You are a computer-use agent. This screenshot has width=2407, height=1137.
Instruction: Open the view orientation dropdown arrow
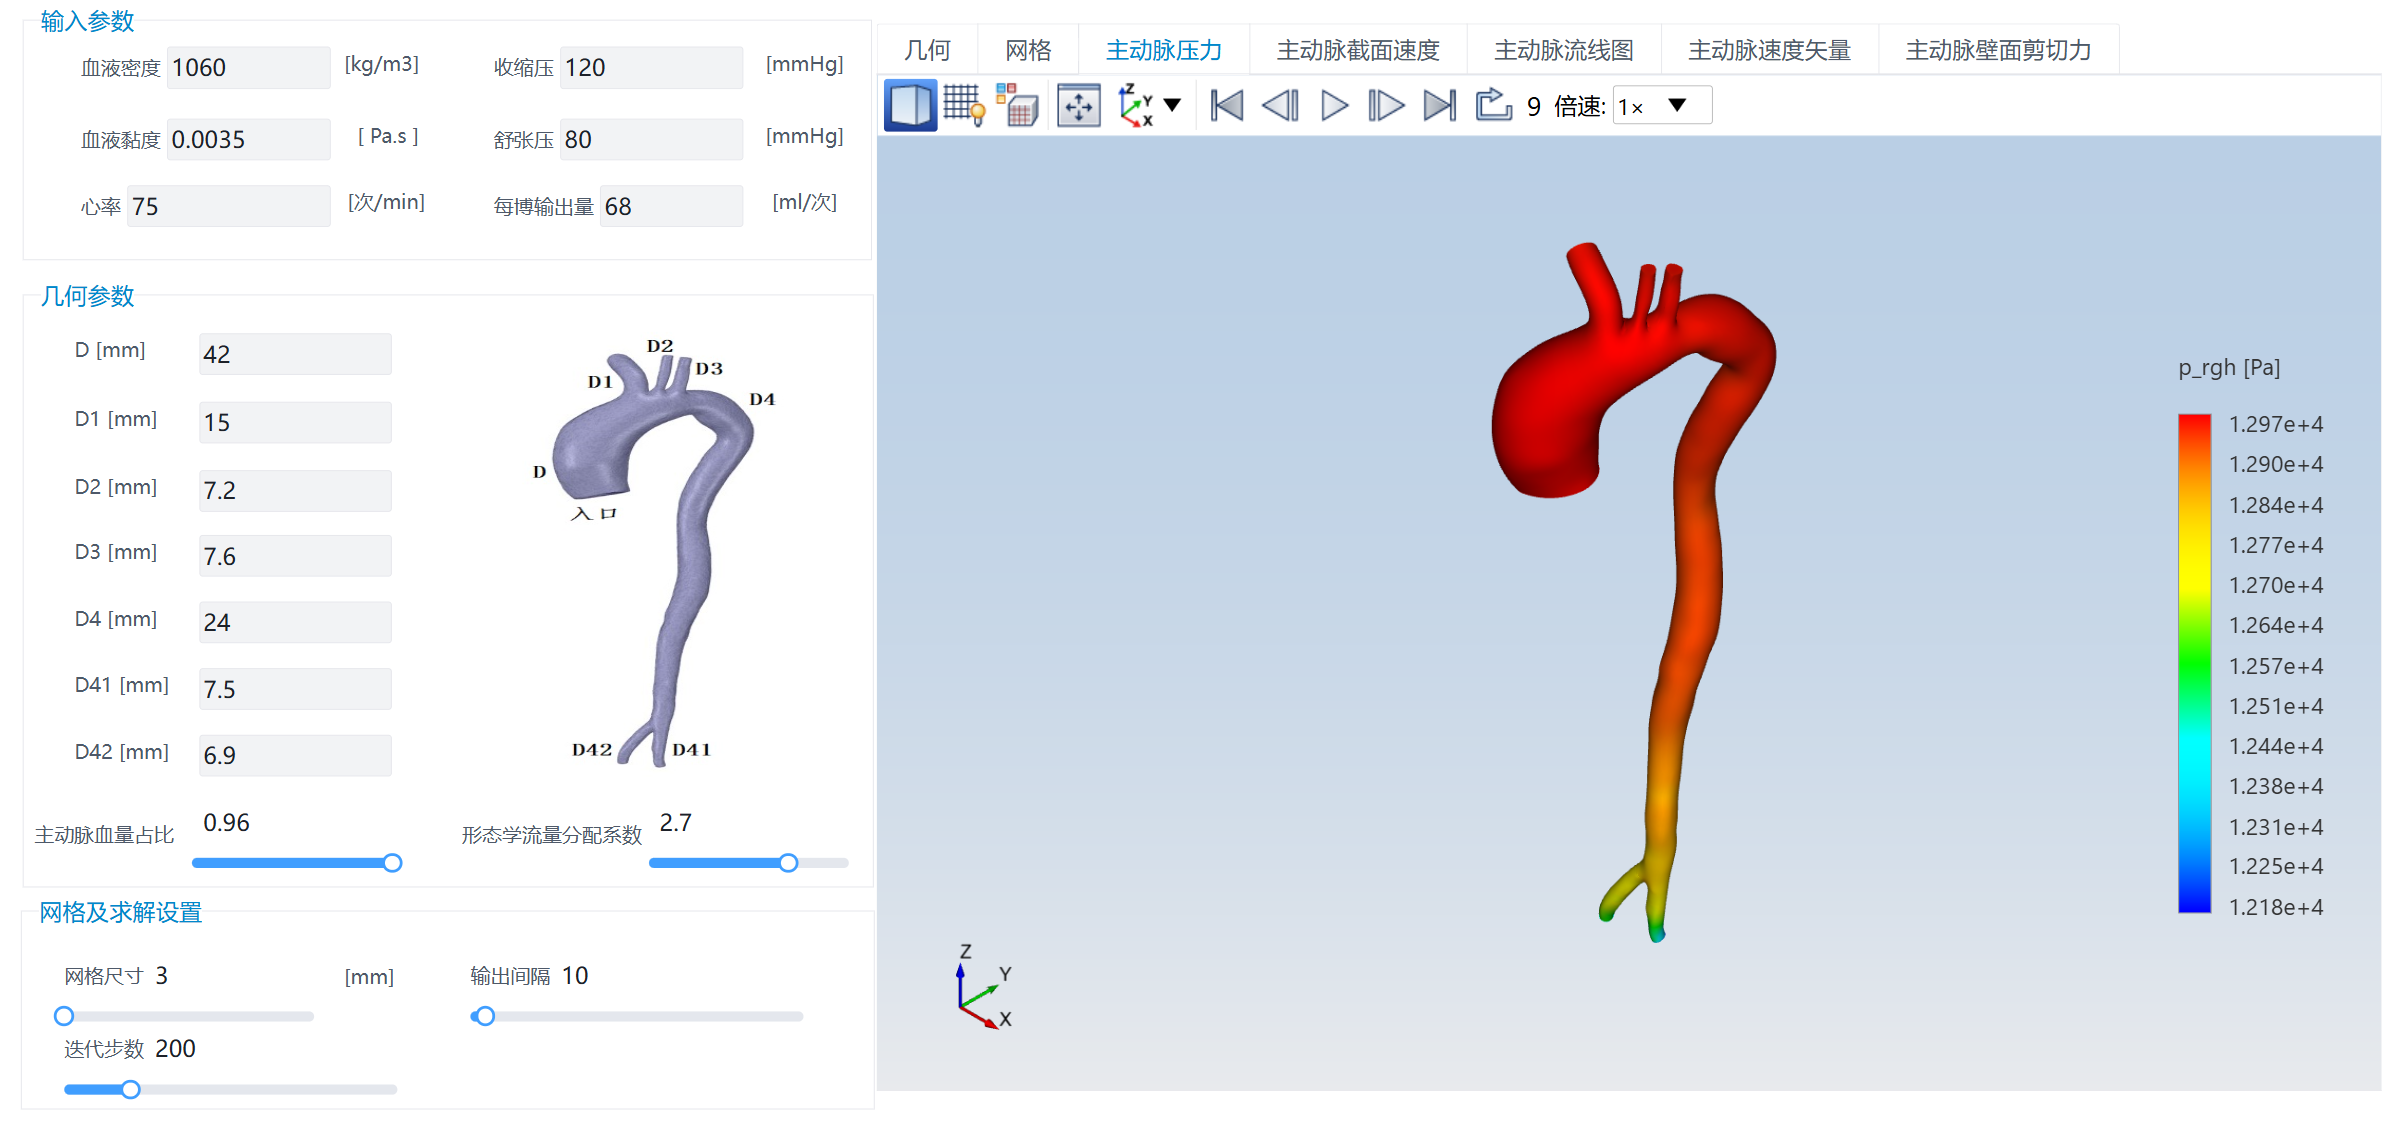point(1172,105)
